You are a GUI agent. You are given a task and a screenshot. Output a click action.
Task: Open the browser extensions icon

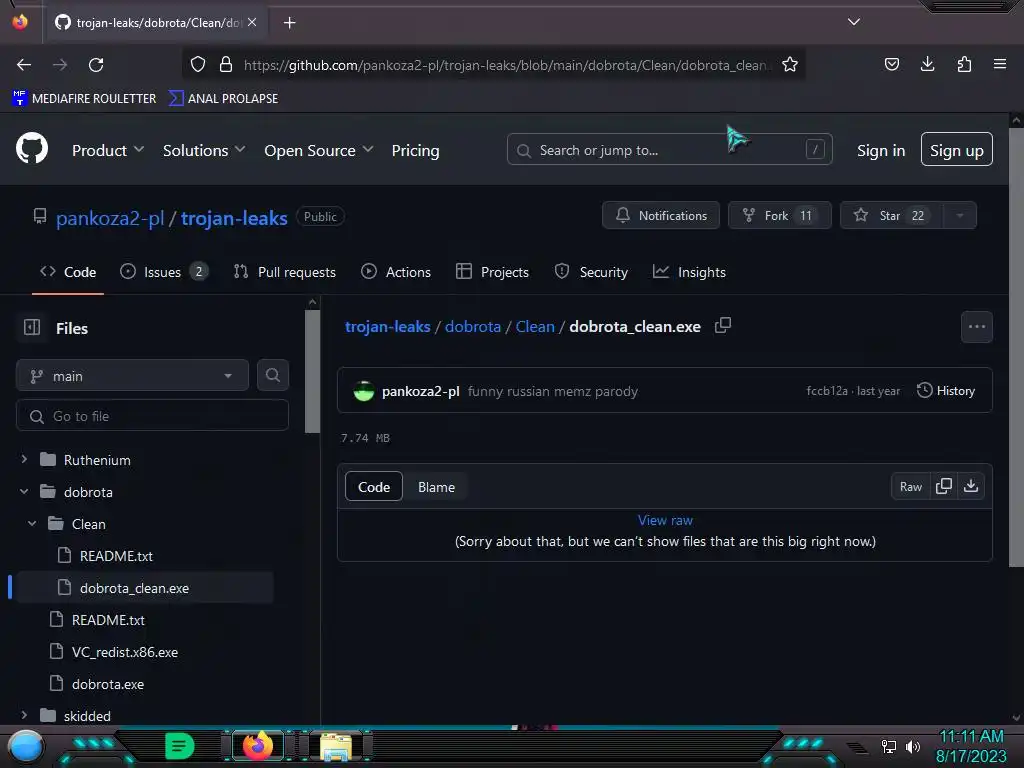964,64
